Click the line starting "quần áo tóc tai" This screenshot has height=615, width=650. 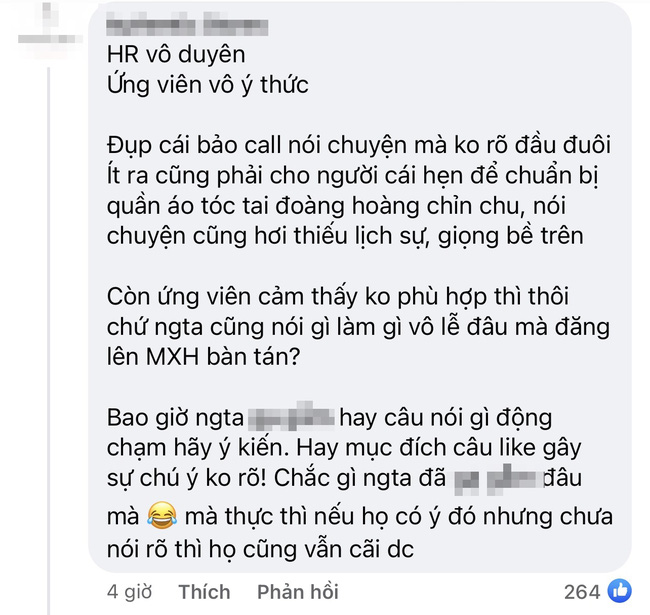(x=336, y=206)
